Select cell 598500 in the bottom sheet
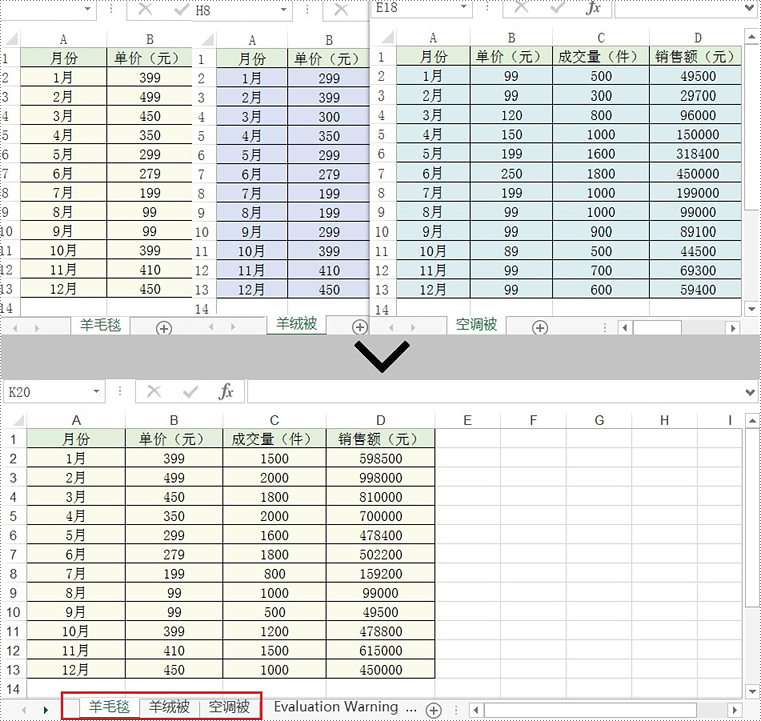 380,459
